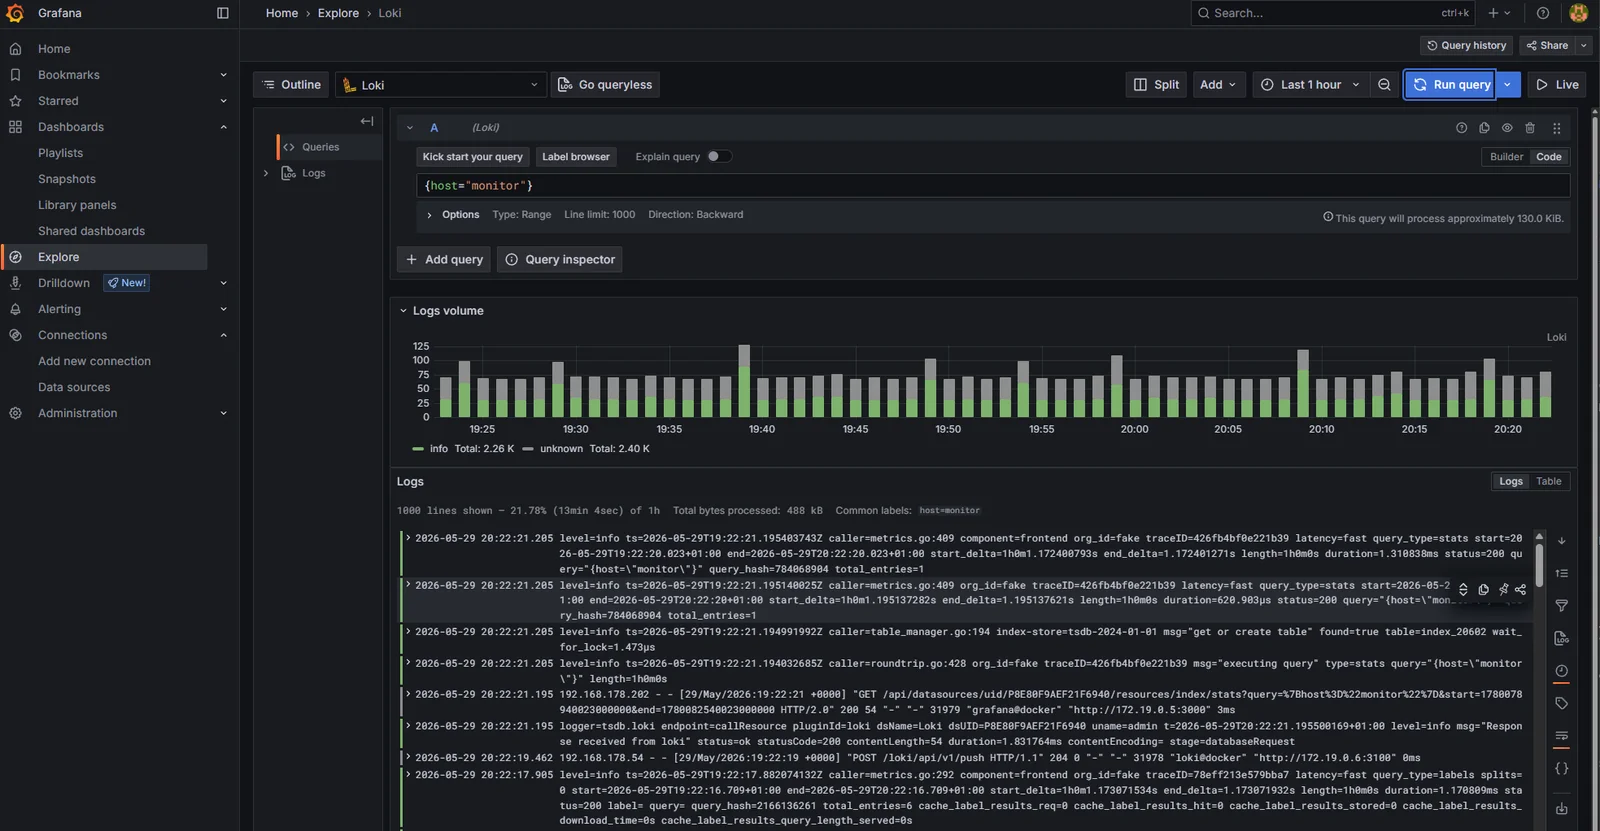Toggle unique labels tag icon
This screenshot has width=1600, height=831.
(1561, 703)
